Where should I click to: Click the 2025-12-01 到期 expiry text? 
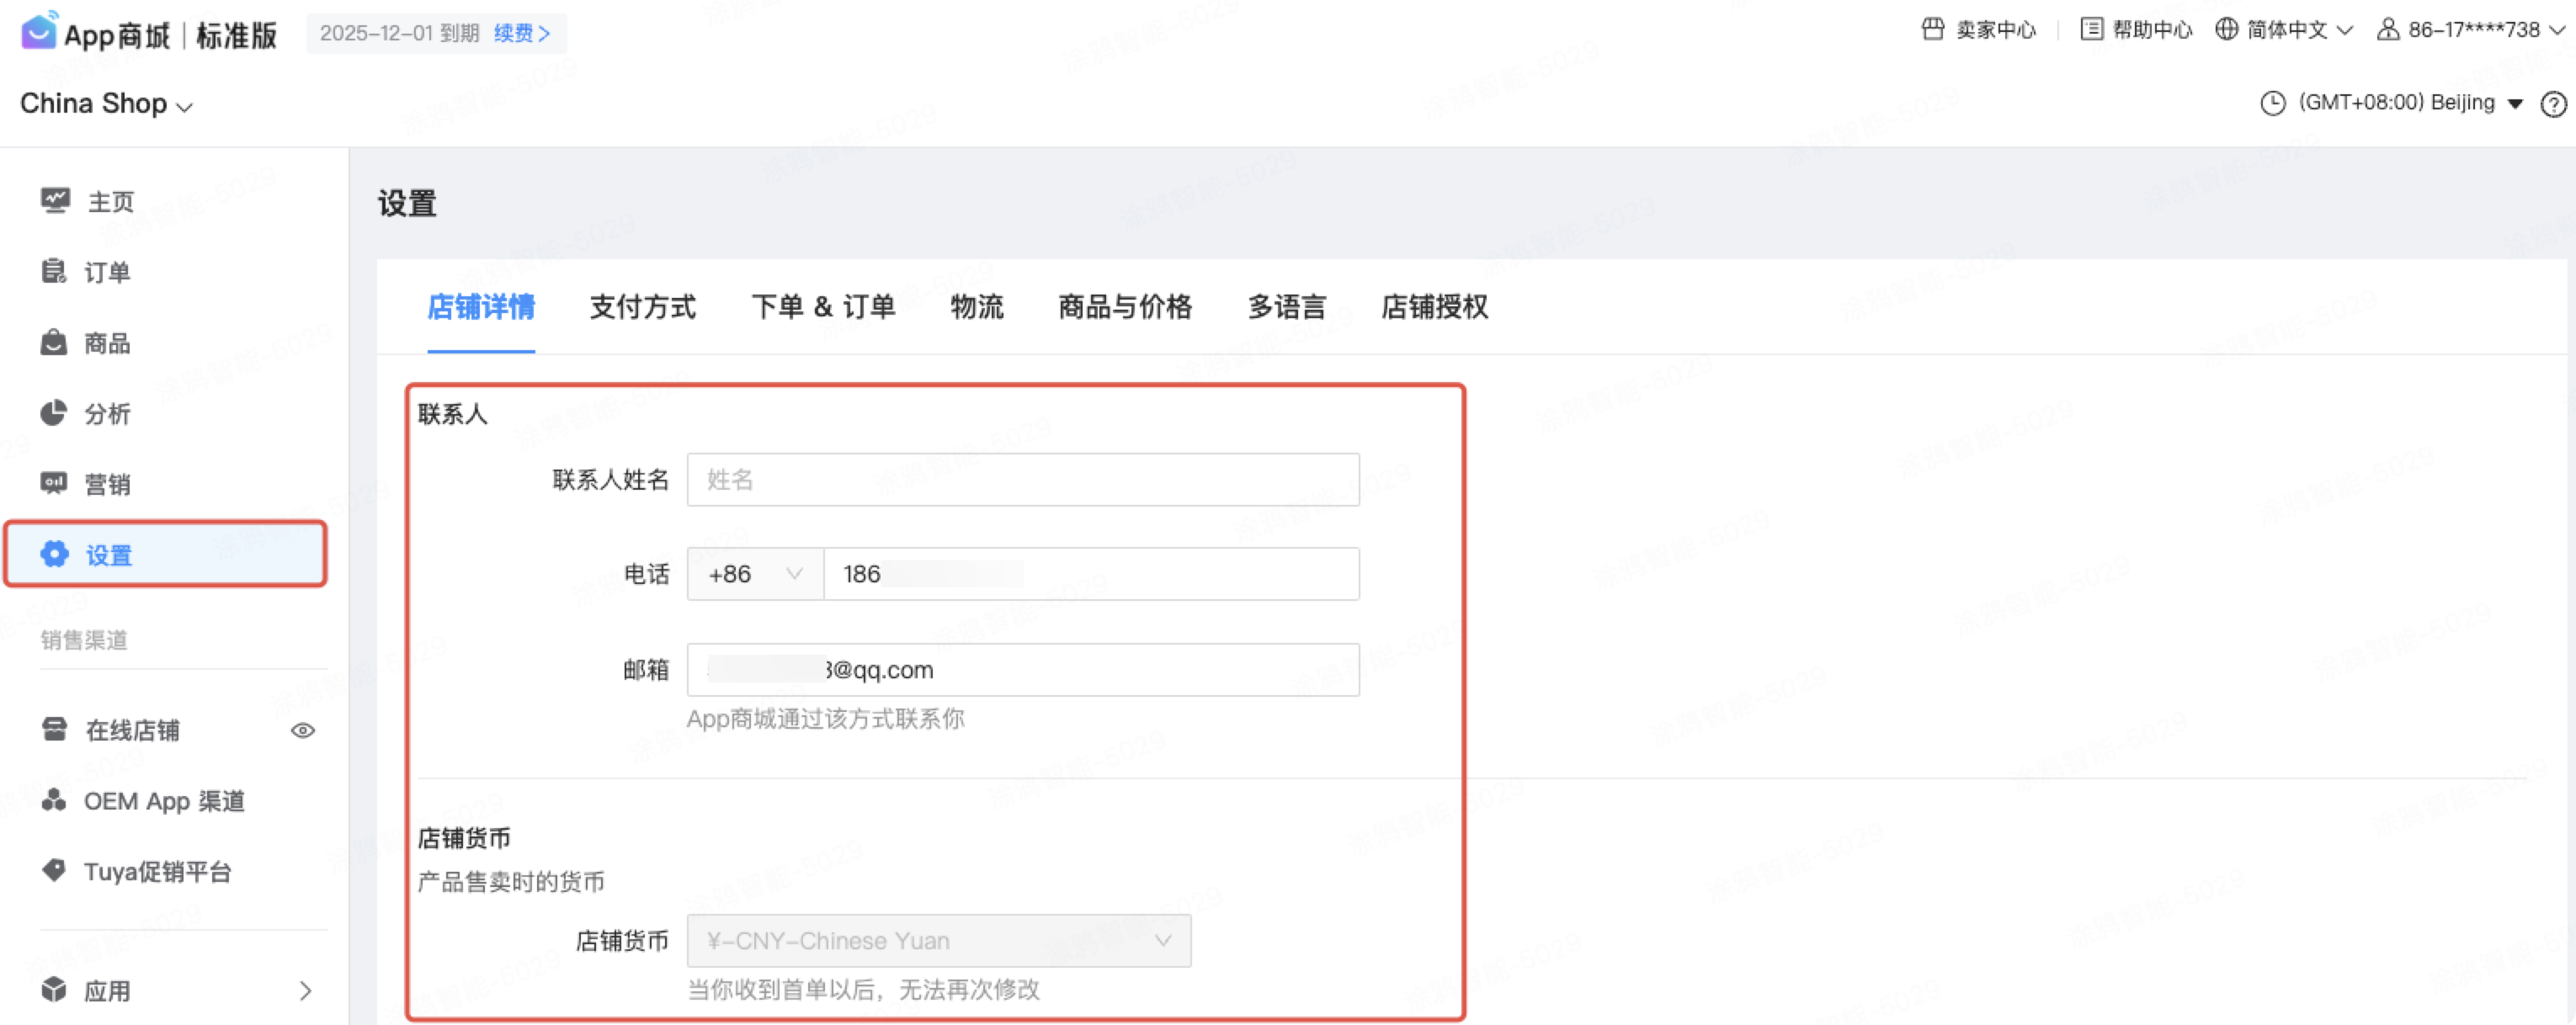coord(400,33)
